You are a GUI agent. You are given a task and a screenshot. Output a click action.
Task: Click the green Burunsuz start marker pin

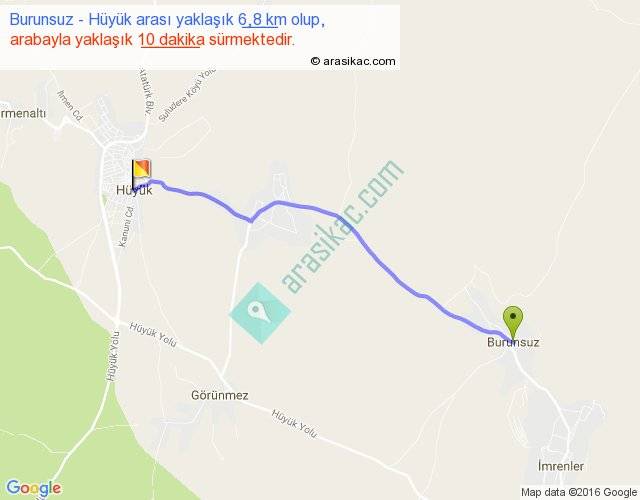click(x=513, y=322)
